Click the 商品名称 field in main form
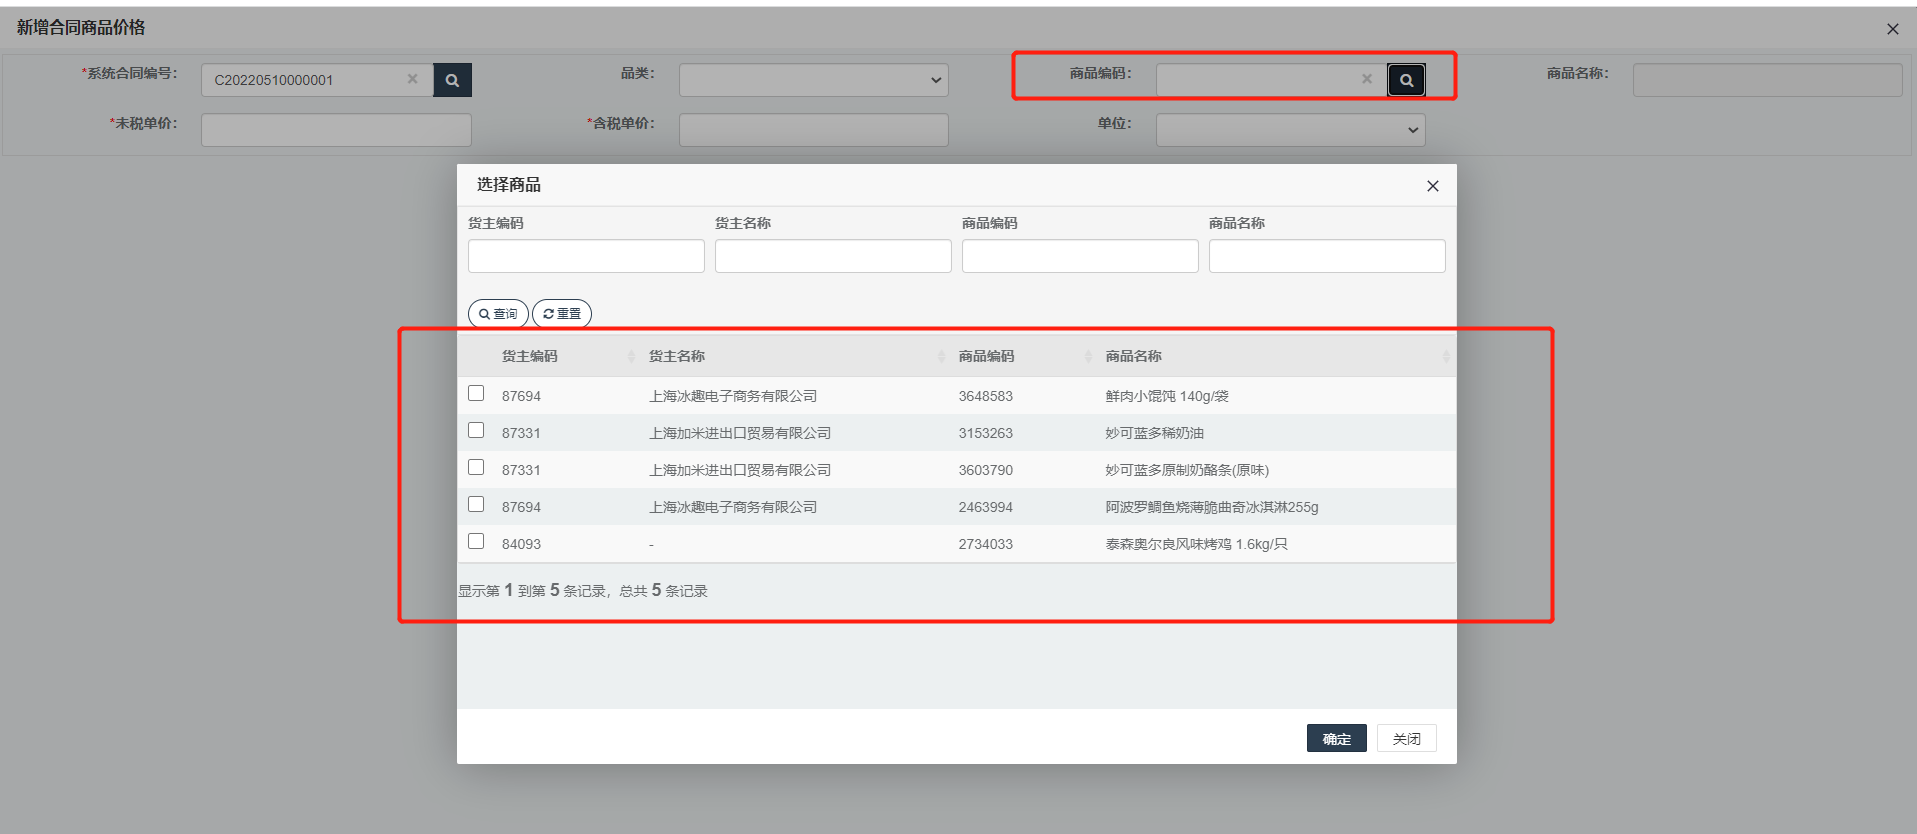 (x=1767, y=80)
